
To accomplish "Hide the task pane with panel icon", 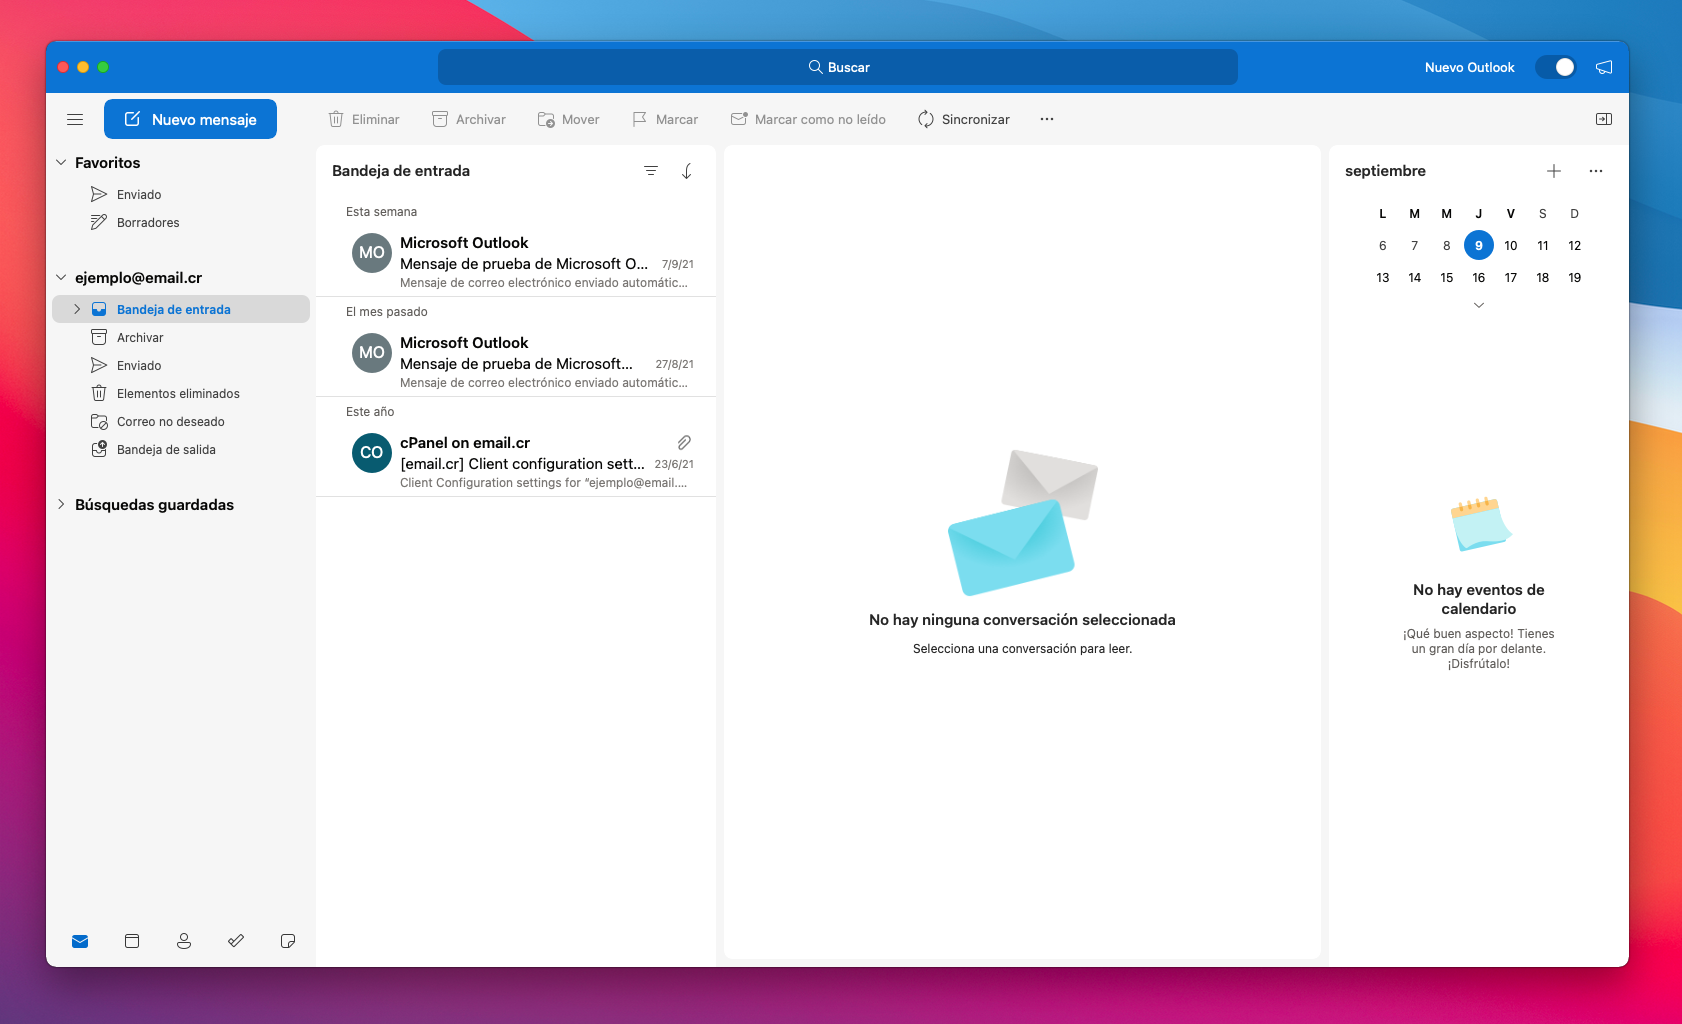I will [1604, 119].
